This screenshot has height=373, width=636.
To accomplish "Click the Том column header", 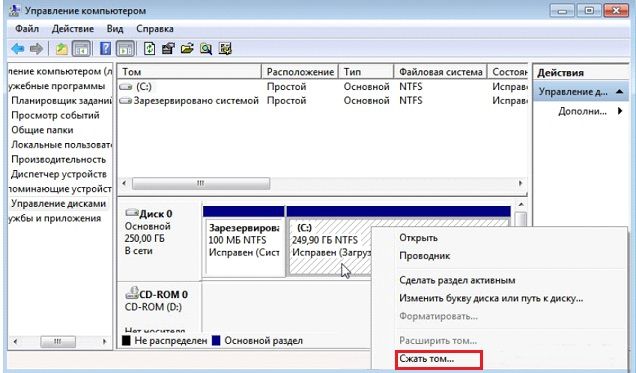I will tap(189, 72).
